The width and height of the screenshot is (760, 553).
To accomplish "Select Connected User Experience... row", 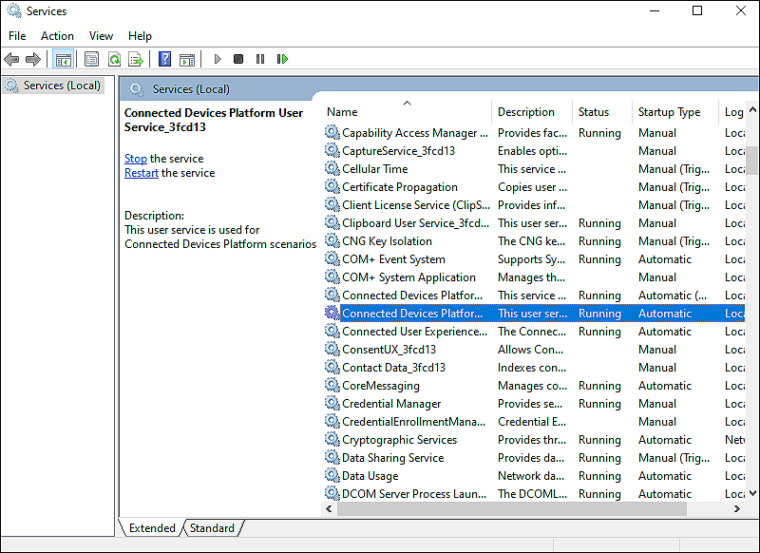I will click(533, 332).
